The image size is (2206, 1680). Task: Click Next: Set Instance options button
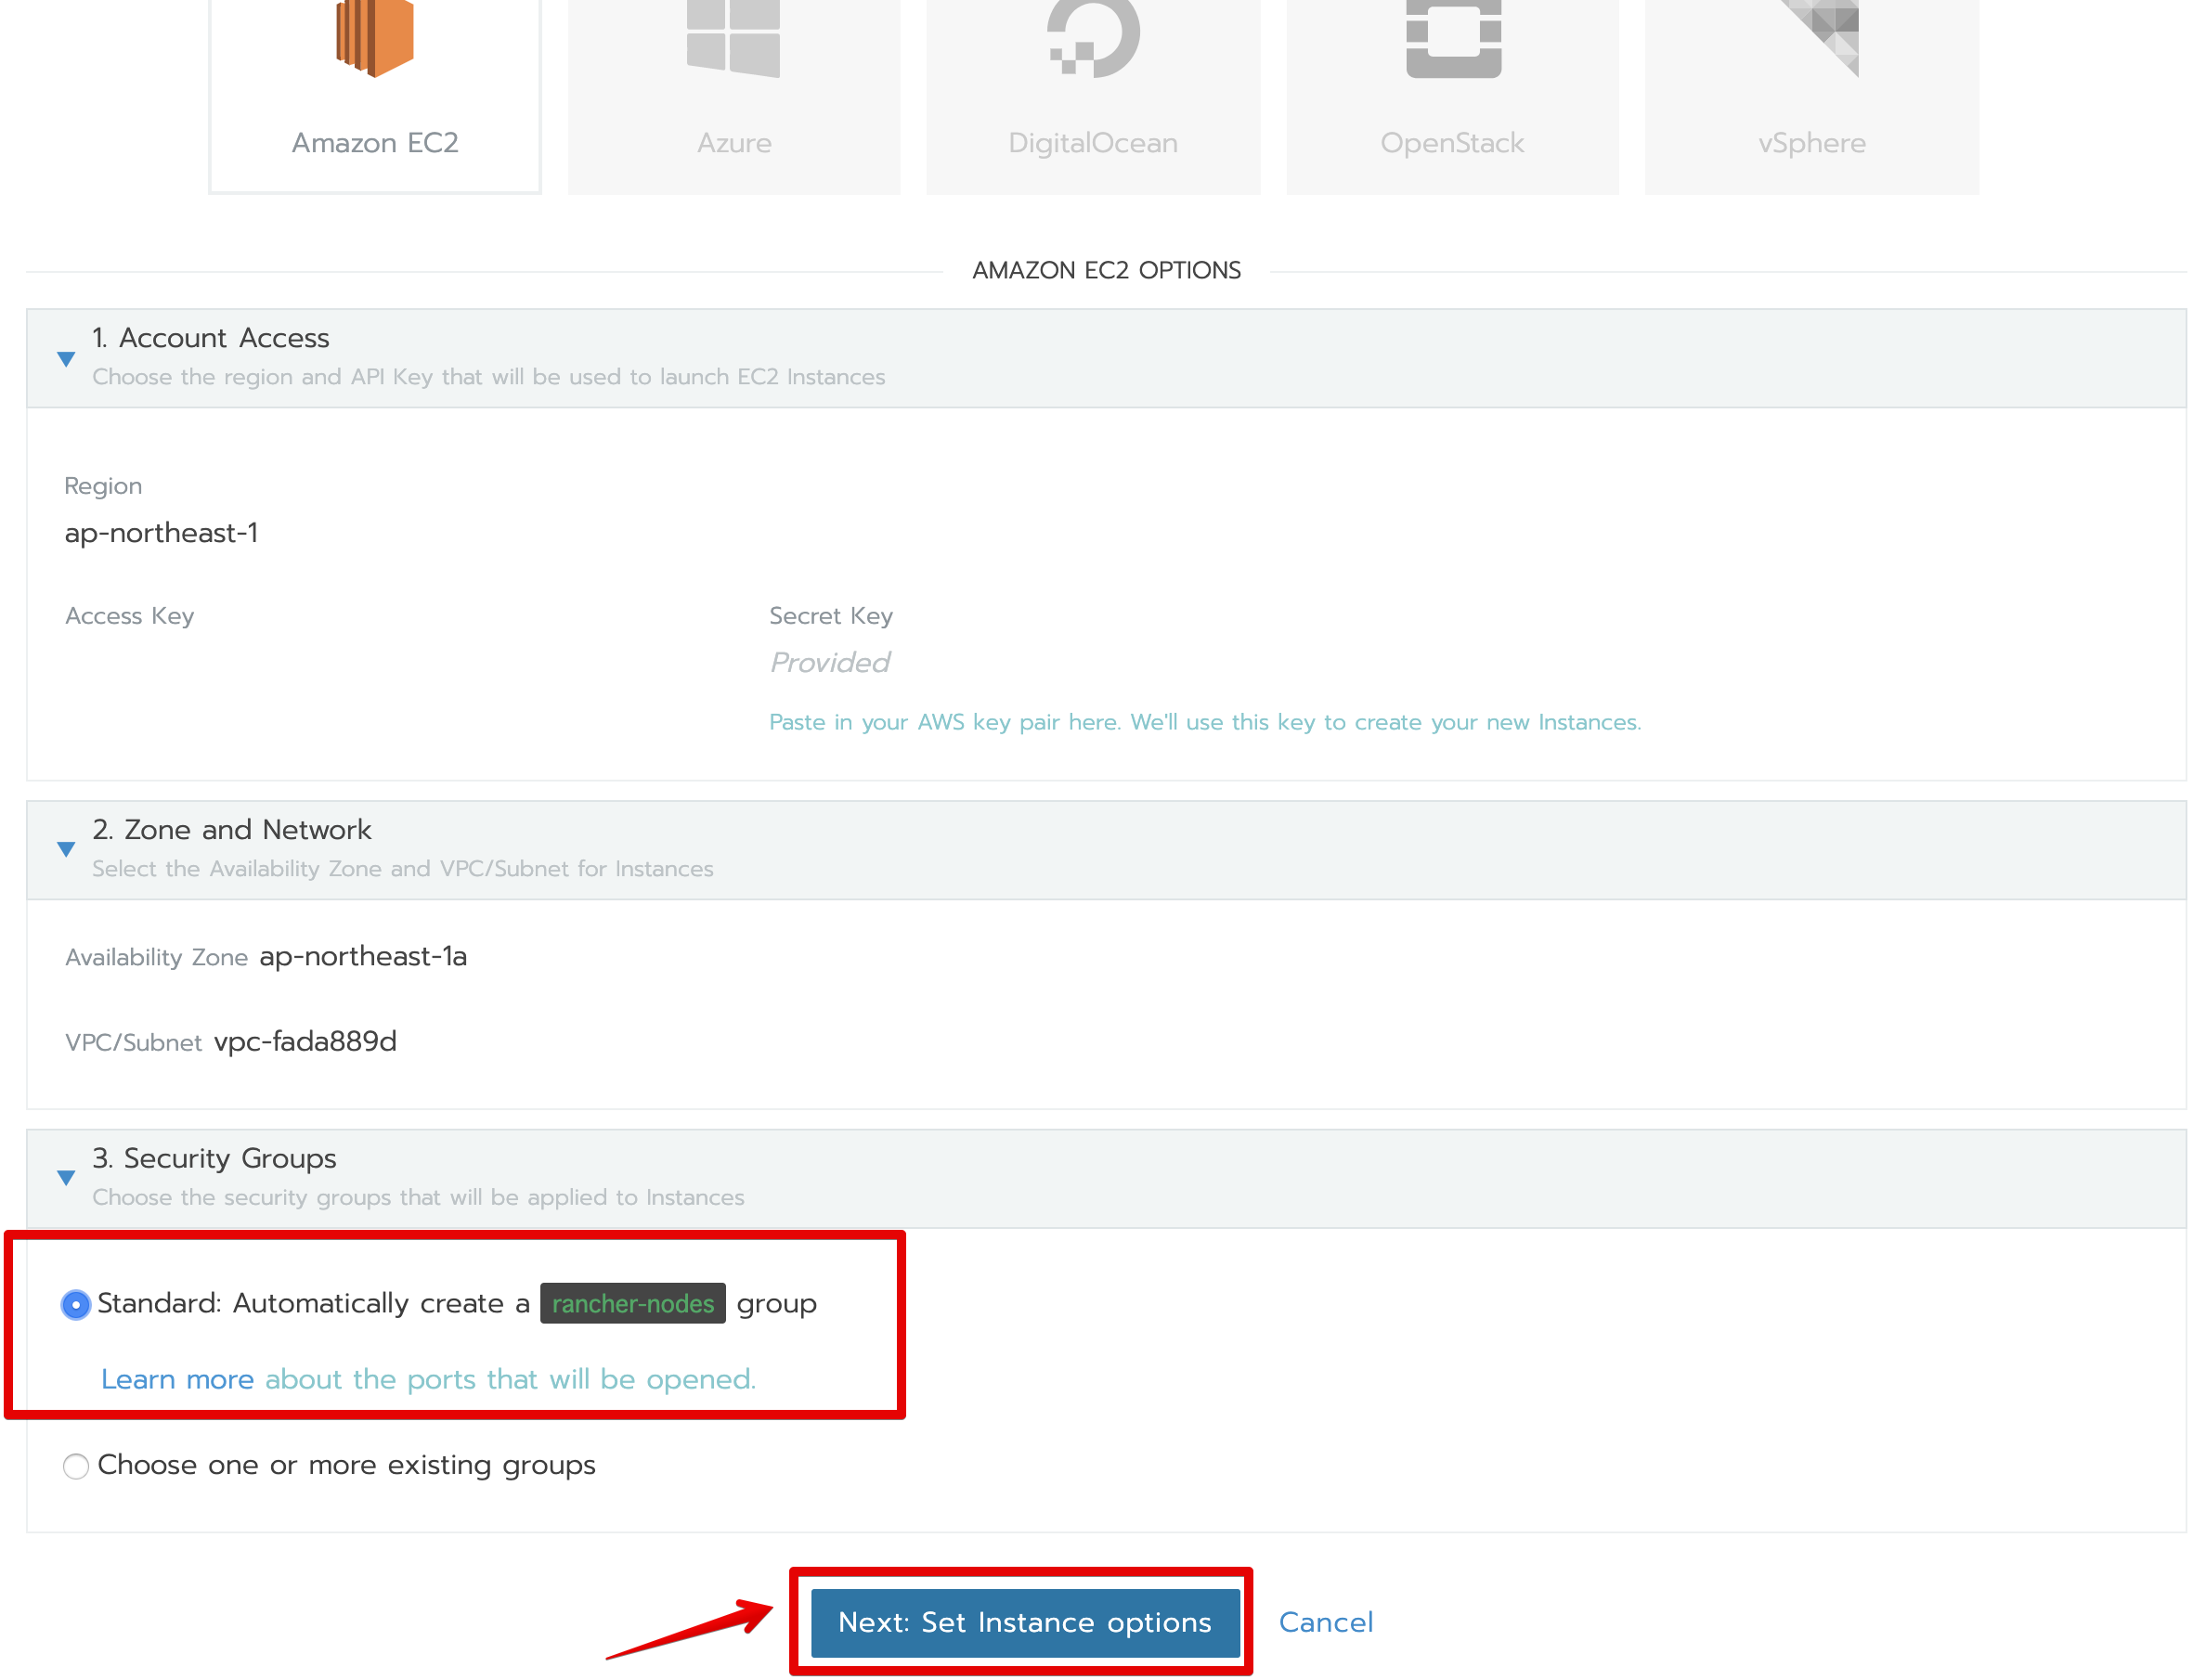(x=1024, y=1622)
